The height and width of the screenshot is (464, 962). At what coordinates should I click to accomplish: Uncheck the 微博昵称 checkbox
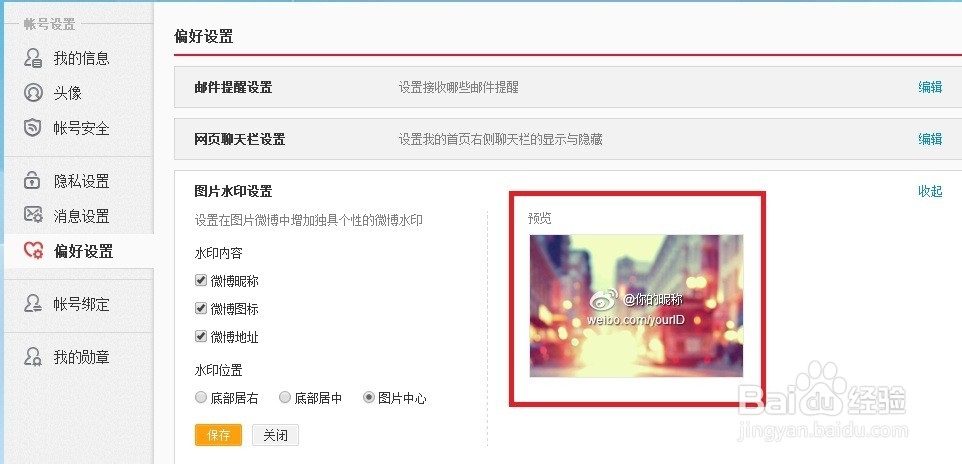pos(201,280)
